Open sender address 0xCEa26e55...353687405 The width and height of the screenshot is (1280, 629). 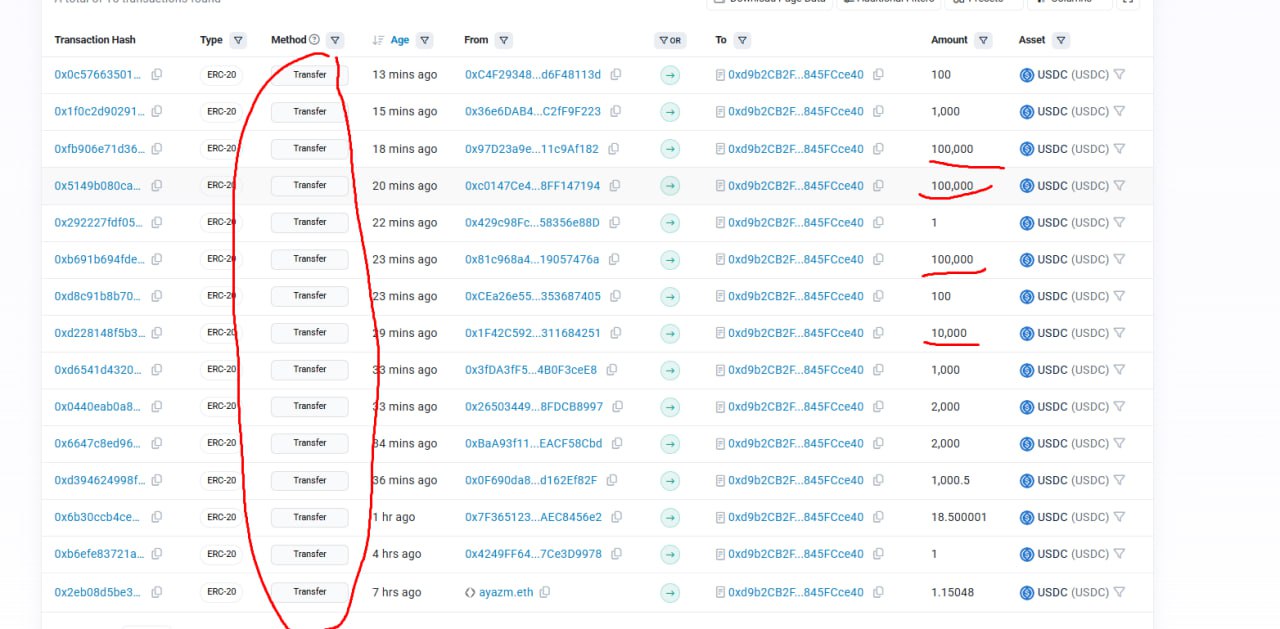[x=533, y=297]
